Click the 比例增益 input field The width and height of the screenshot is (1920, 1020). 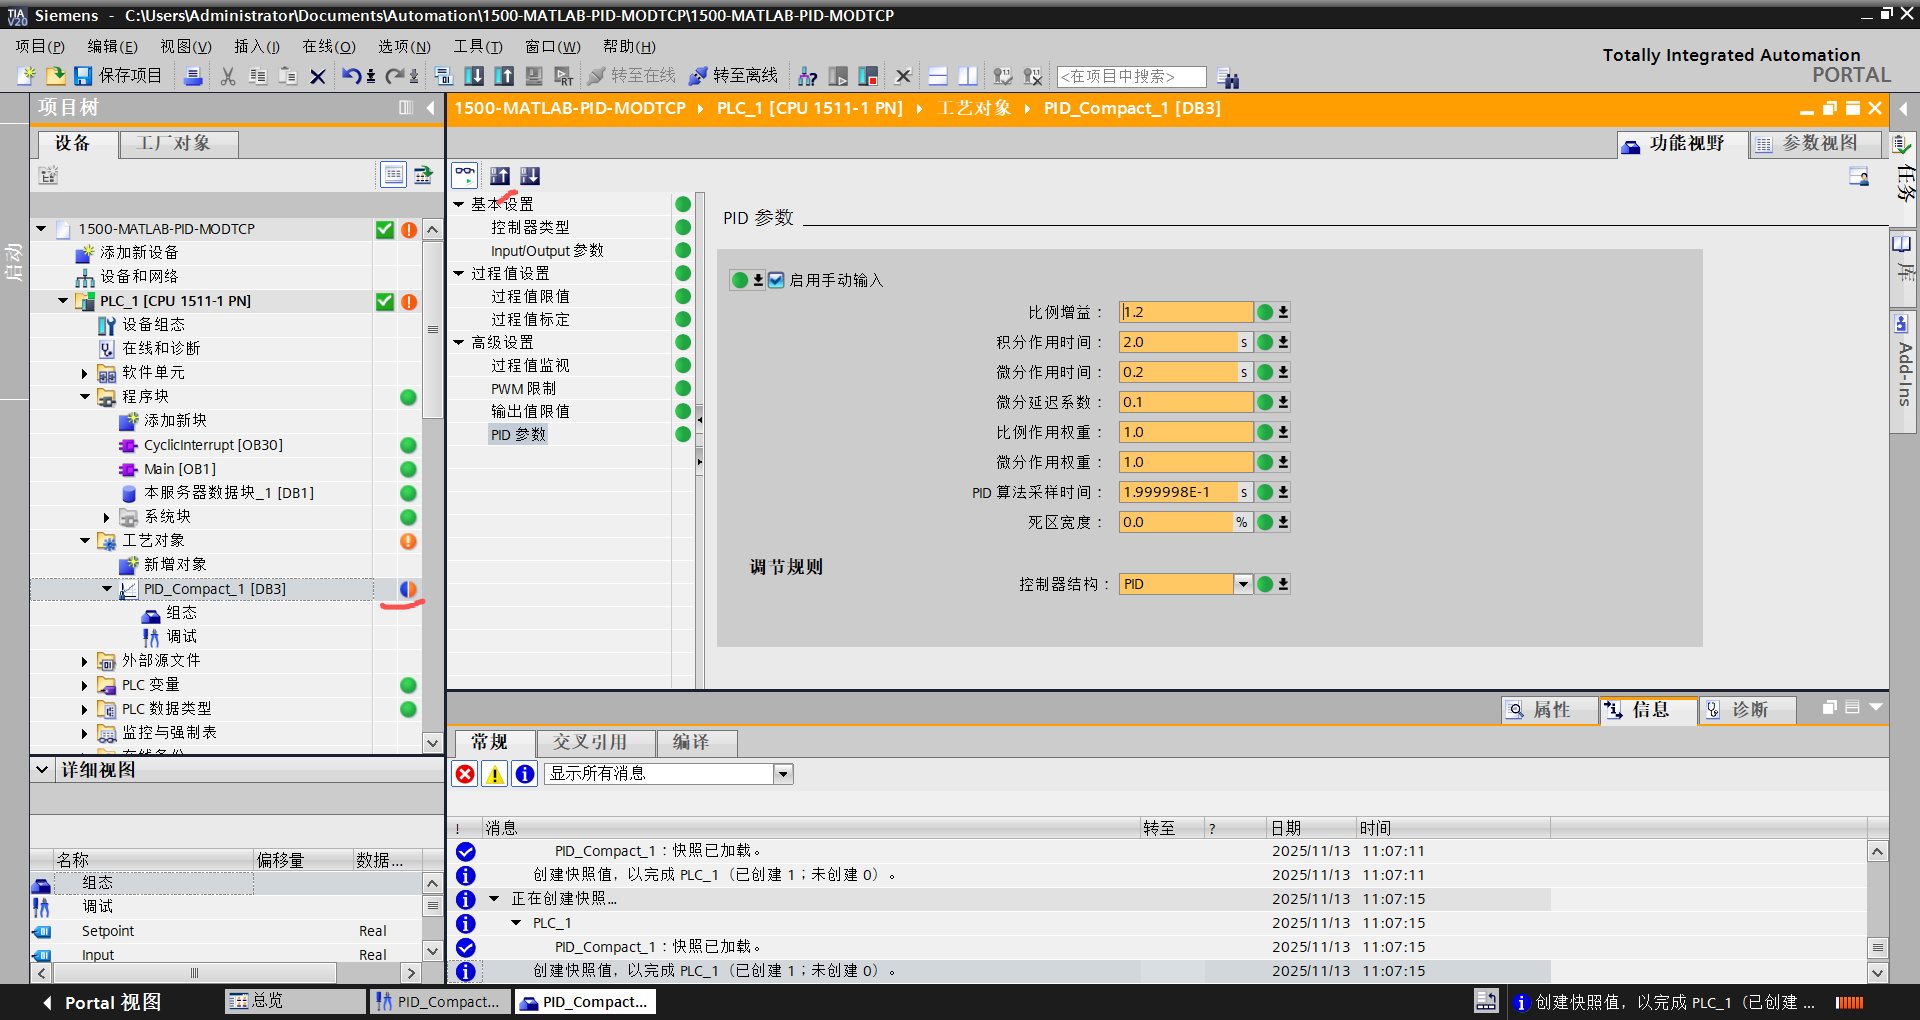click(x=1186, y=312)
